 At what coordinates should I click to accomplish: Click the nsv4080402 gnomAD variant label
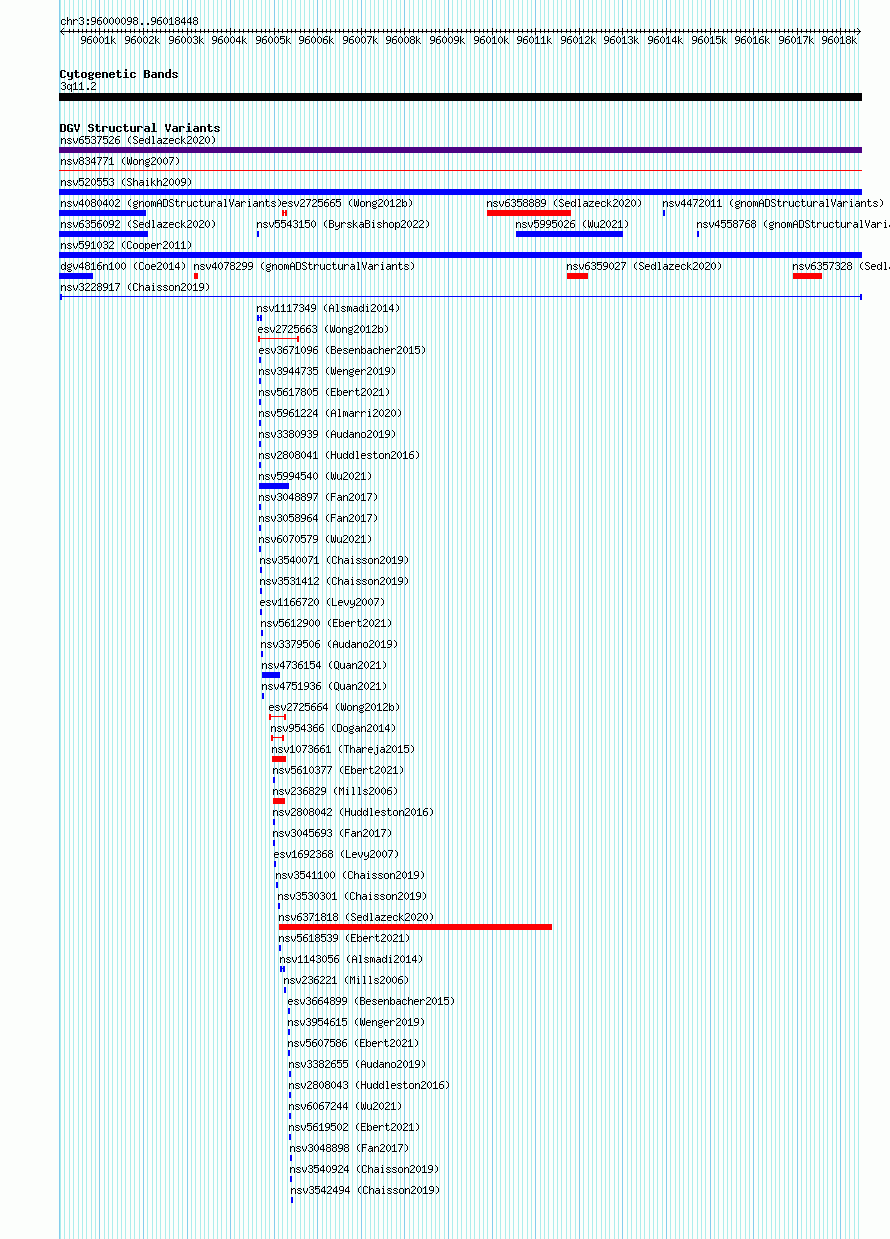tap(169, 203)
